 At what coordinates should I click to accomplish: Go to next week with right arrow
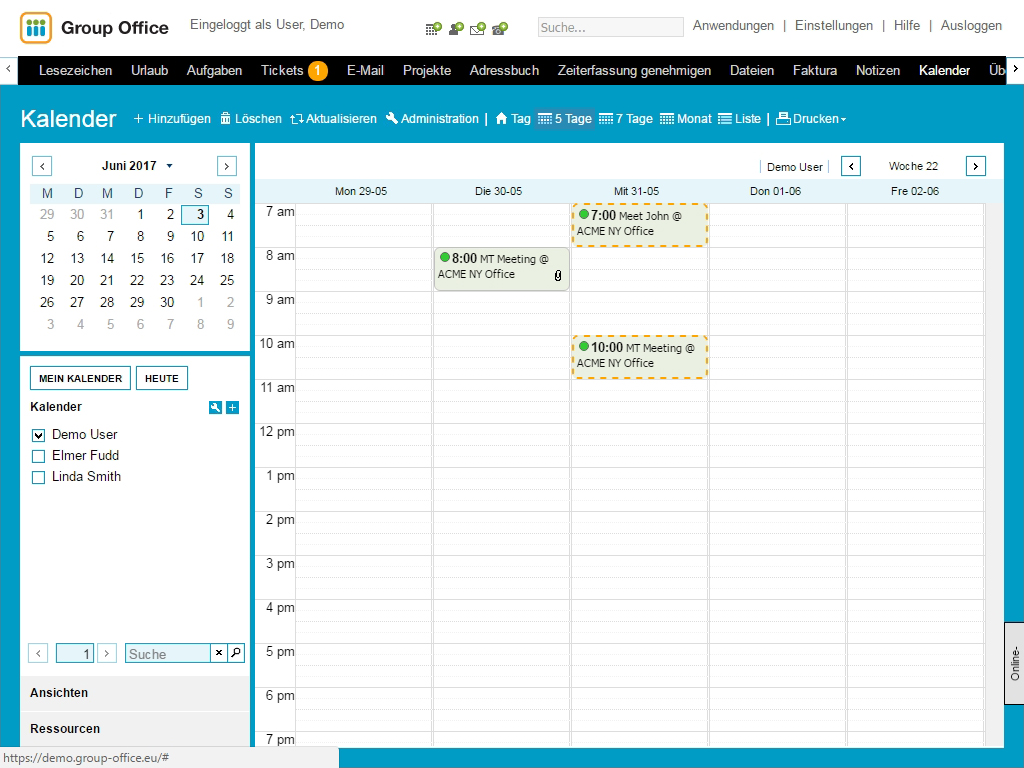[x=976, y=166]
